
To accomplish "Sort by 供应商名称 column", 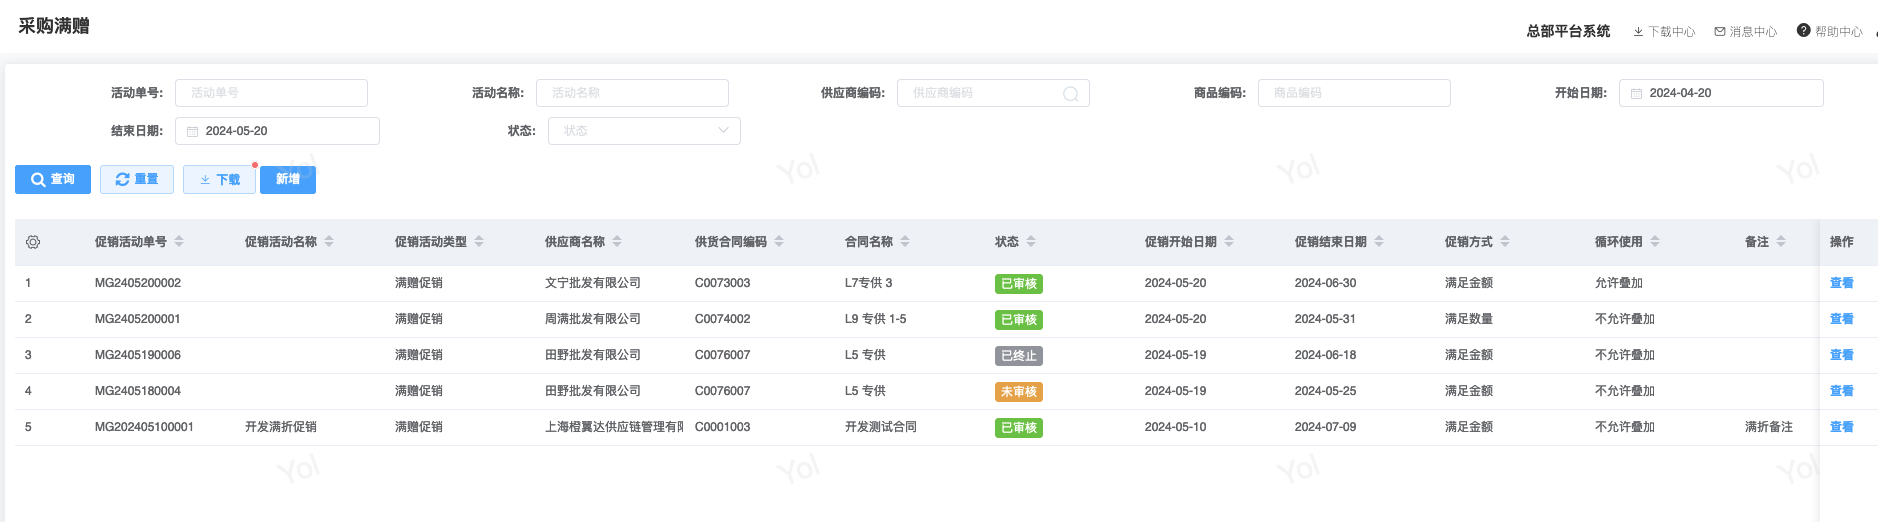I will click(617, 242).
